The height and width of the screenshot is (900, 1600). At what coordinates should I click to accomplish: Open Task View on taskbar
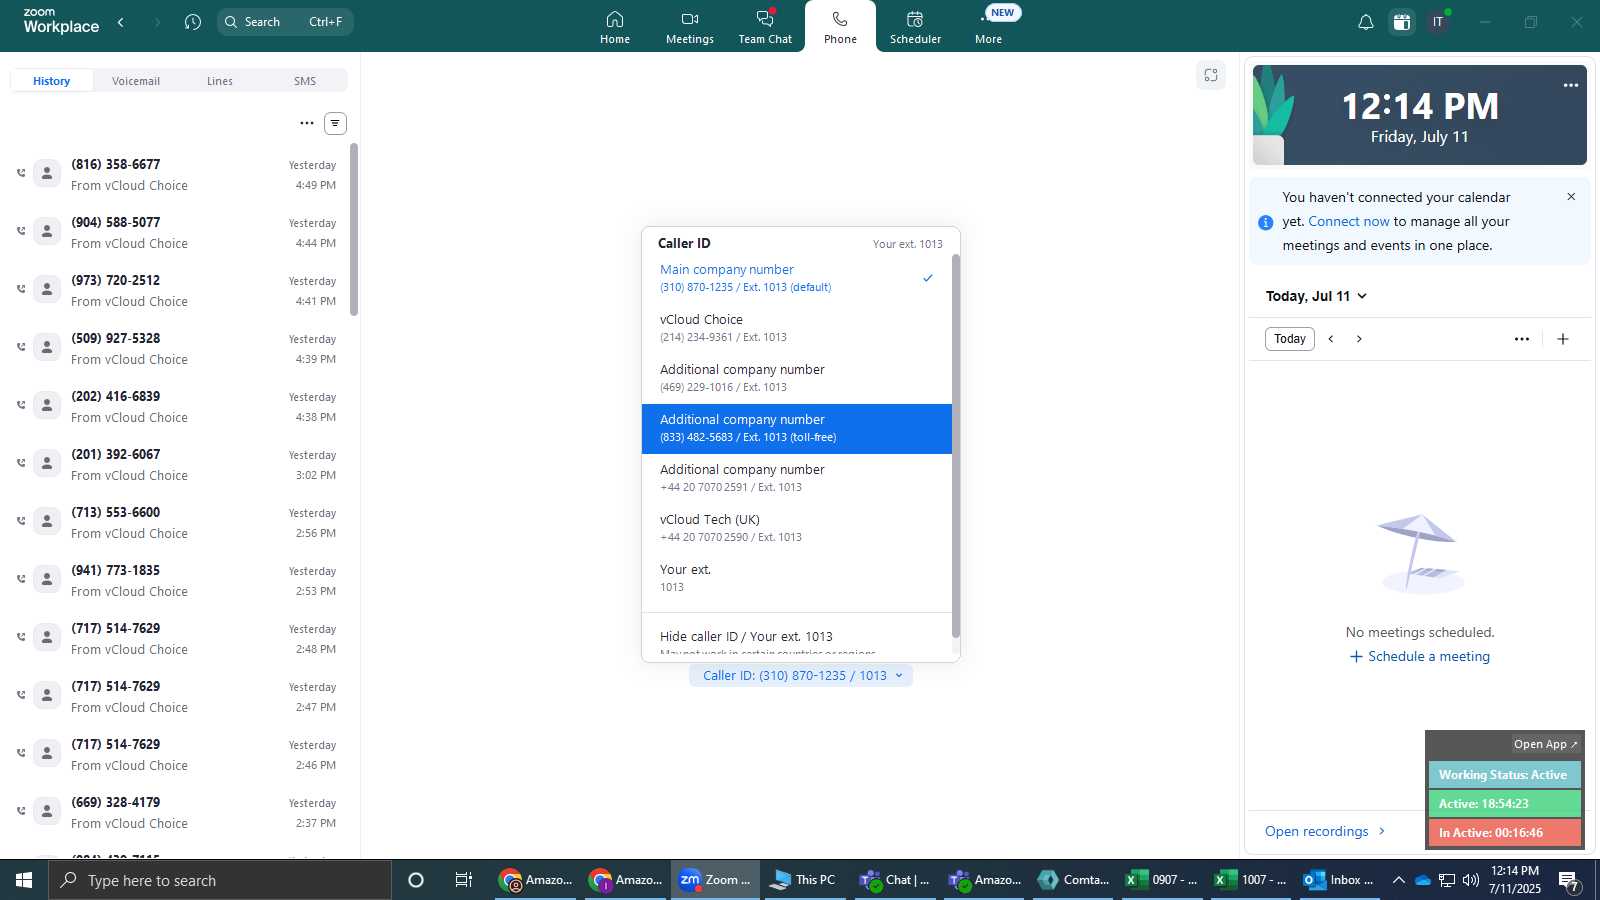tap(463, 880)
